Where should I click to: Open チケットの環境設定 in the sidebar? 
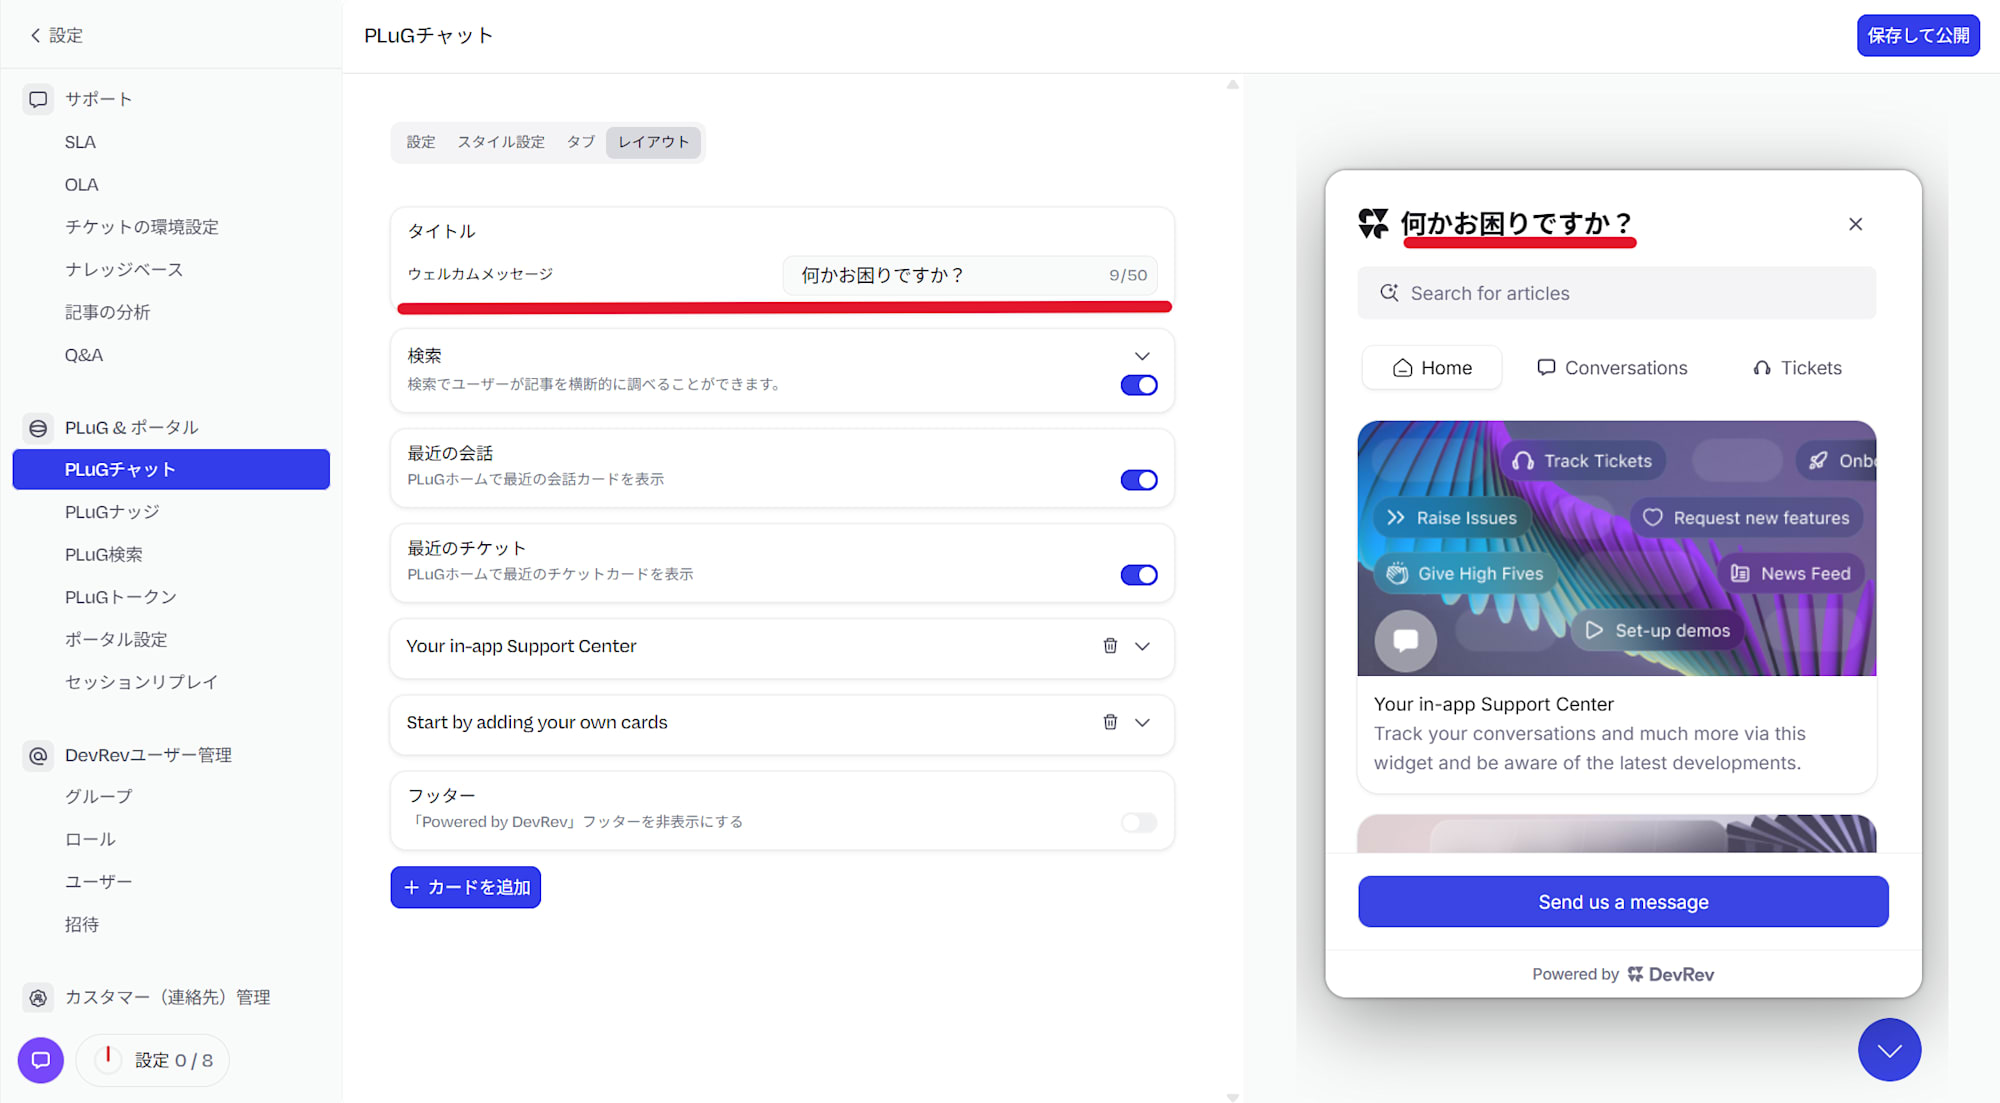click(x=142, y=227)
